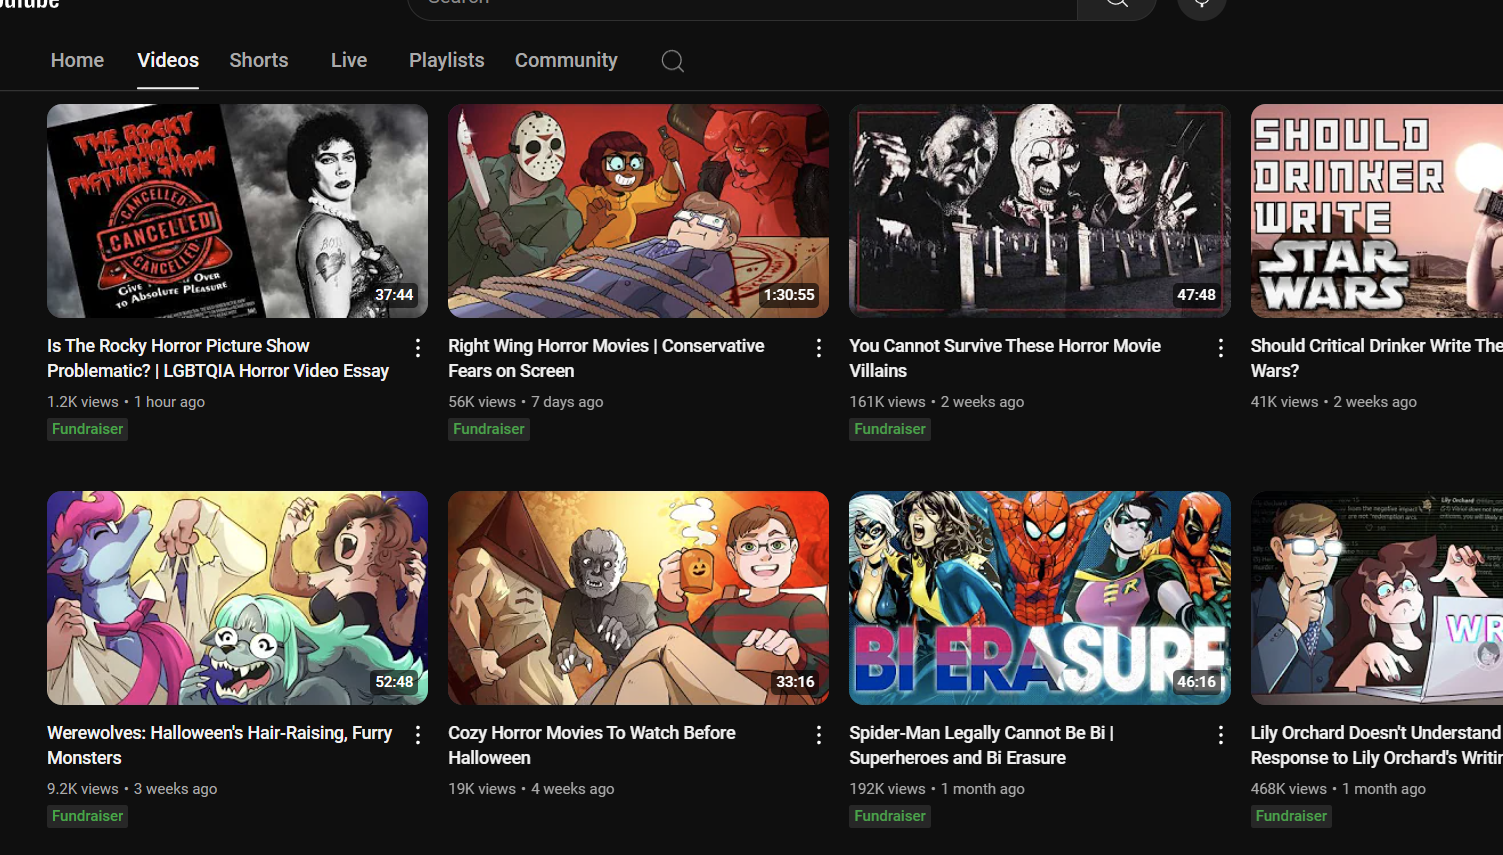Click Fundraiser badge under Horror Movie Villains video
Viewport: 1503px width, 855px height.
[890, 429]
